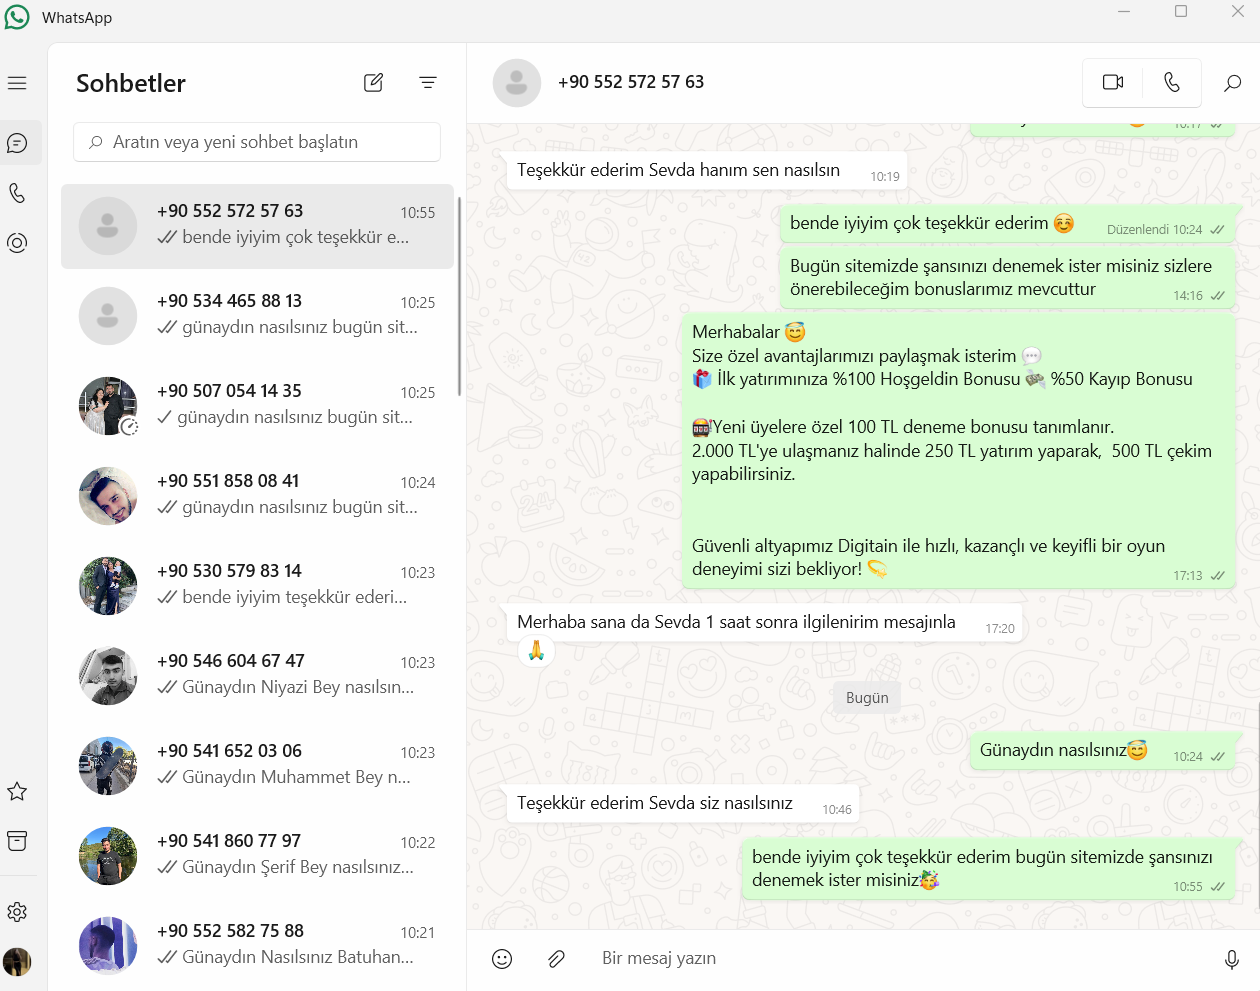Open the Calls tab in sidebar

(x=17, y=193)
